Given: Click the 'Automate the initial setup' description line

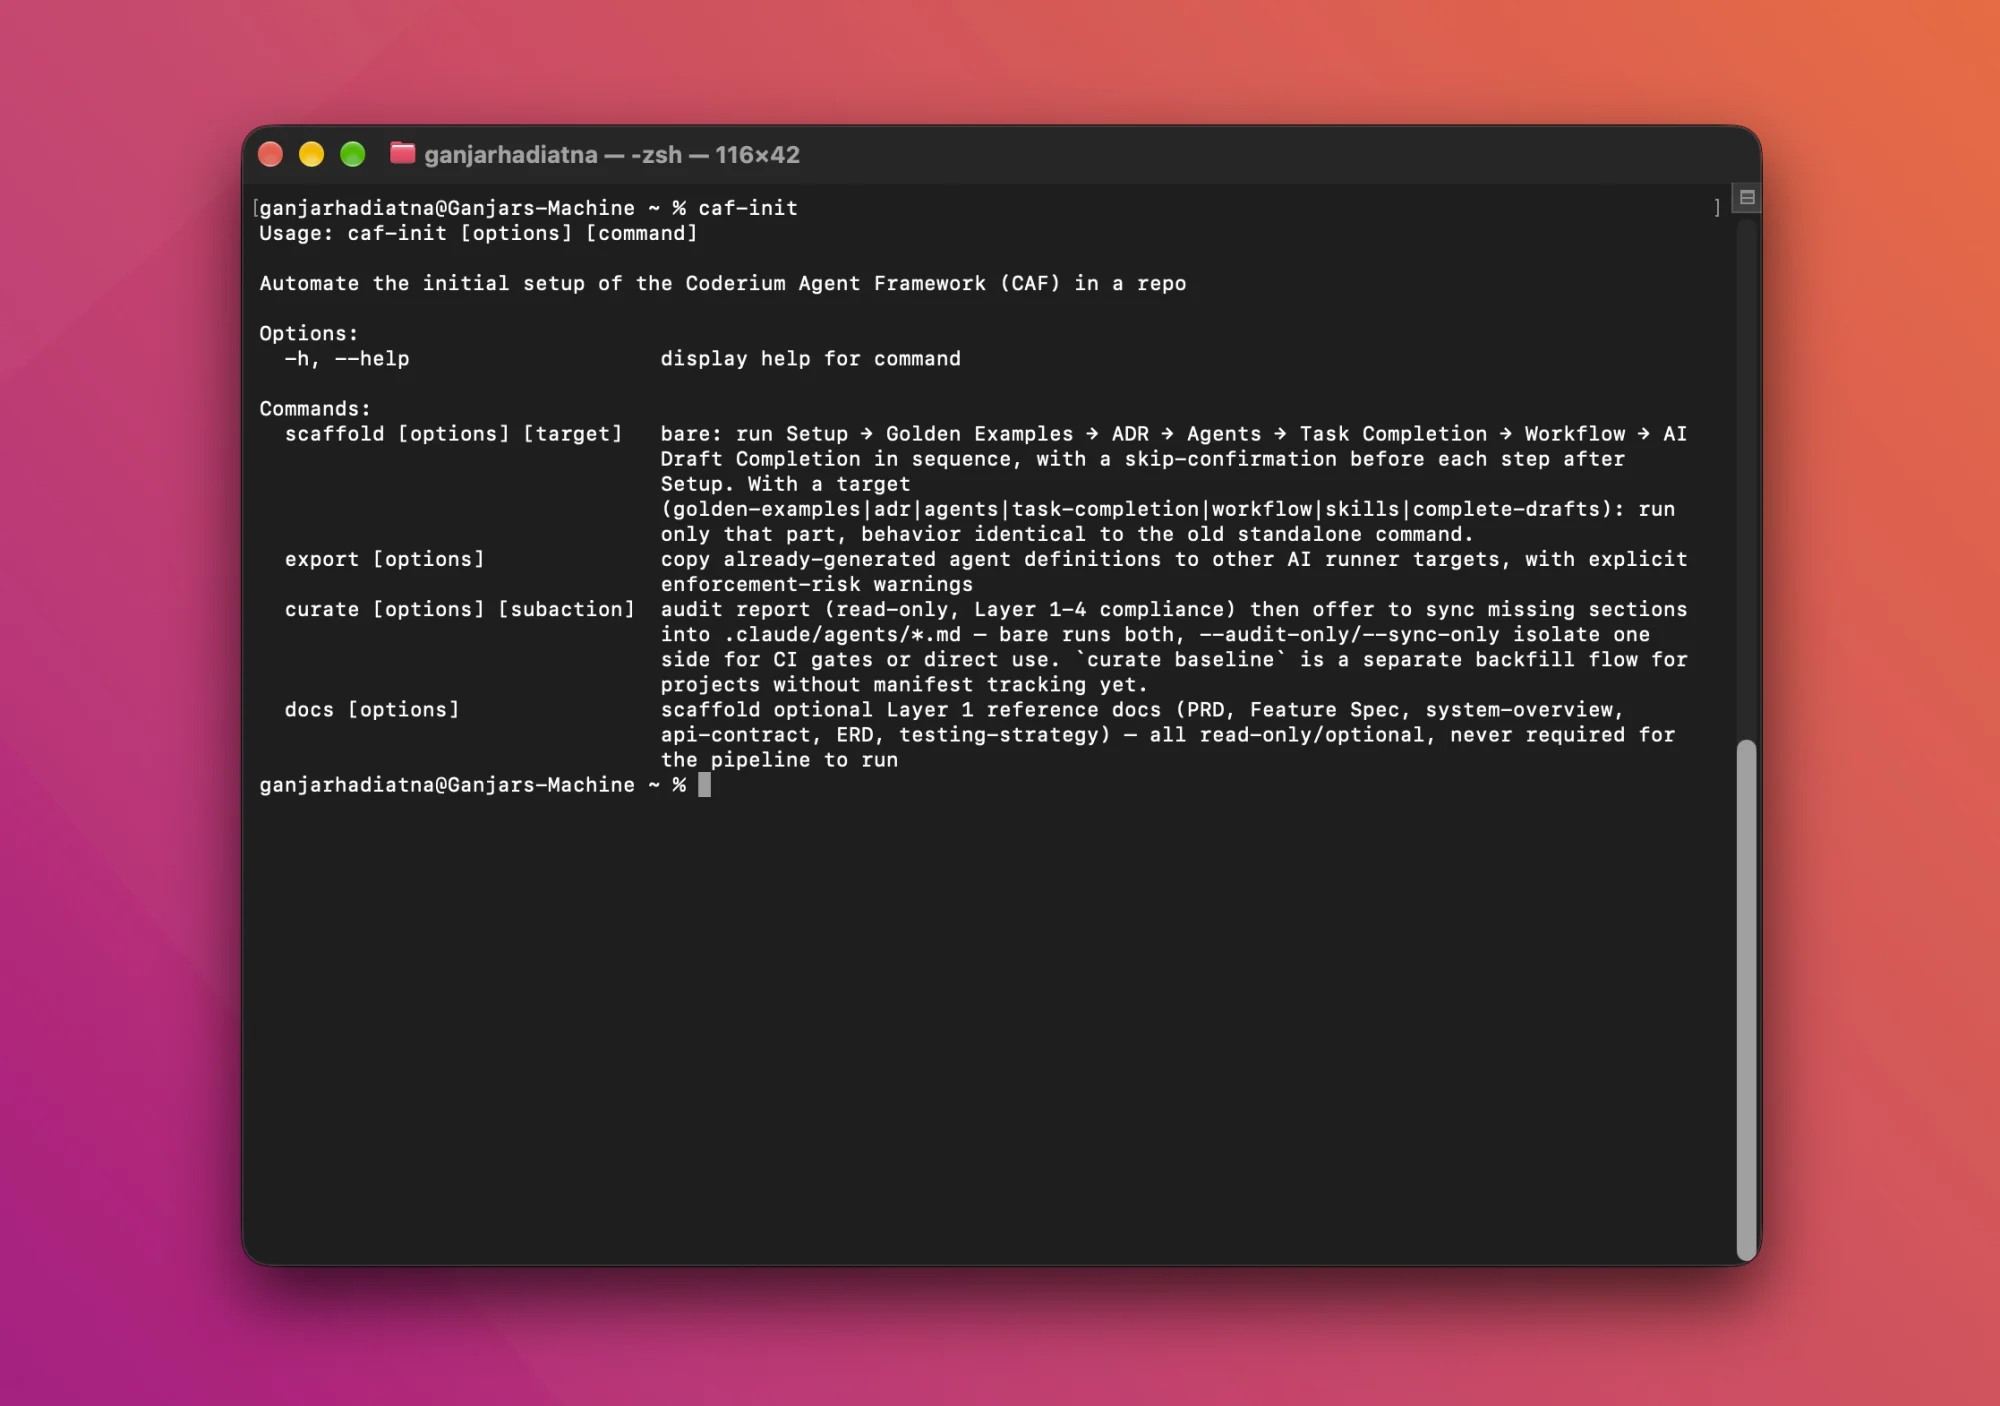Looking at the screenshot, I should [x=723, y=283].
